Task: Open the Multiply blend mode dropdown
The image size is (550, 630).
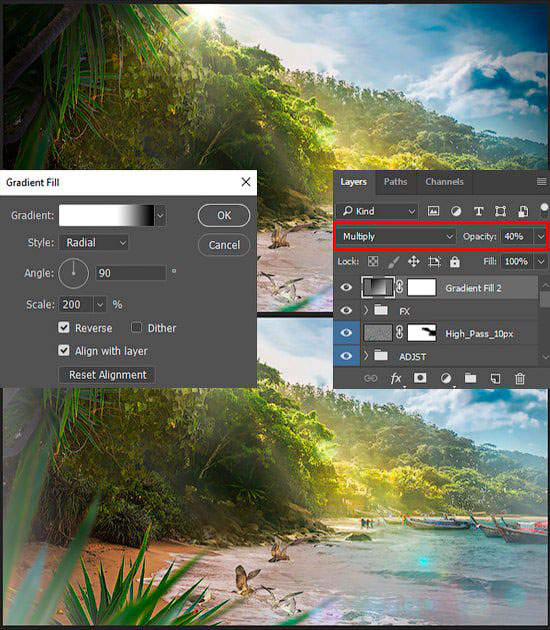Action: coord(397,236)
